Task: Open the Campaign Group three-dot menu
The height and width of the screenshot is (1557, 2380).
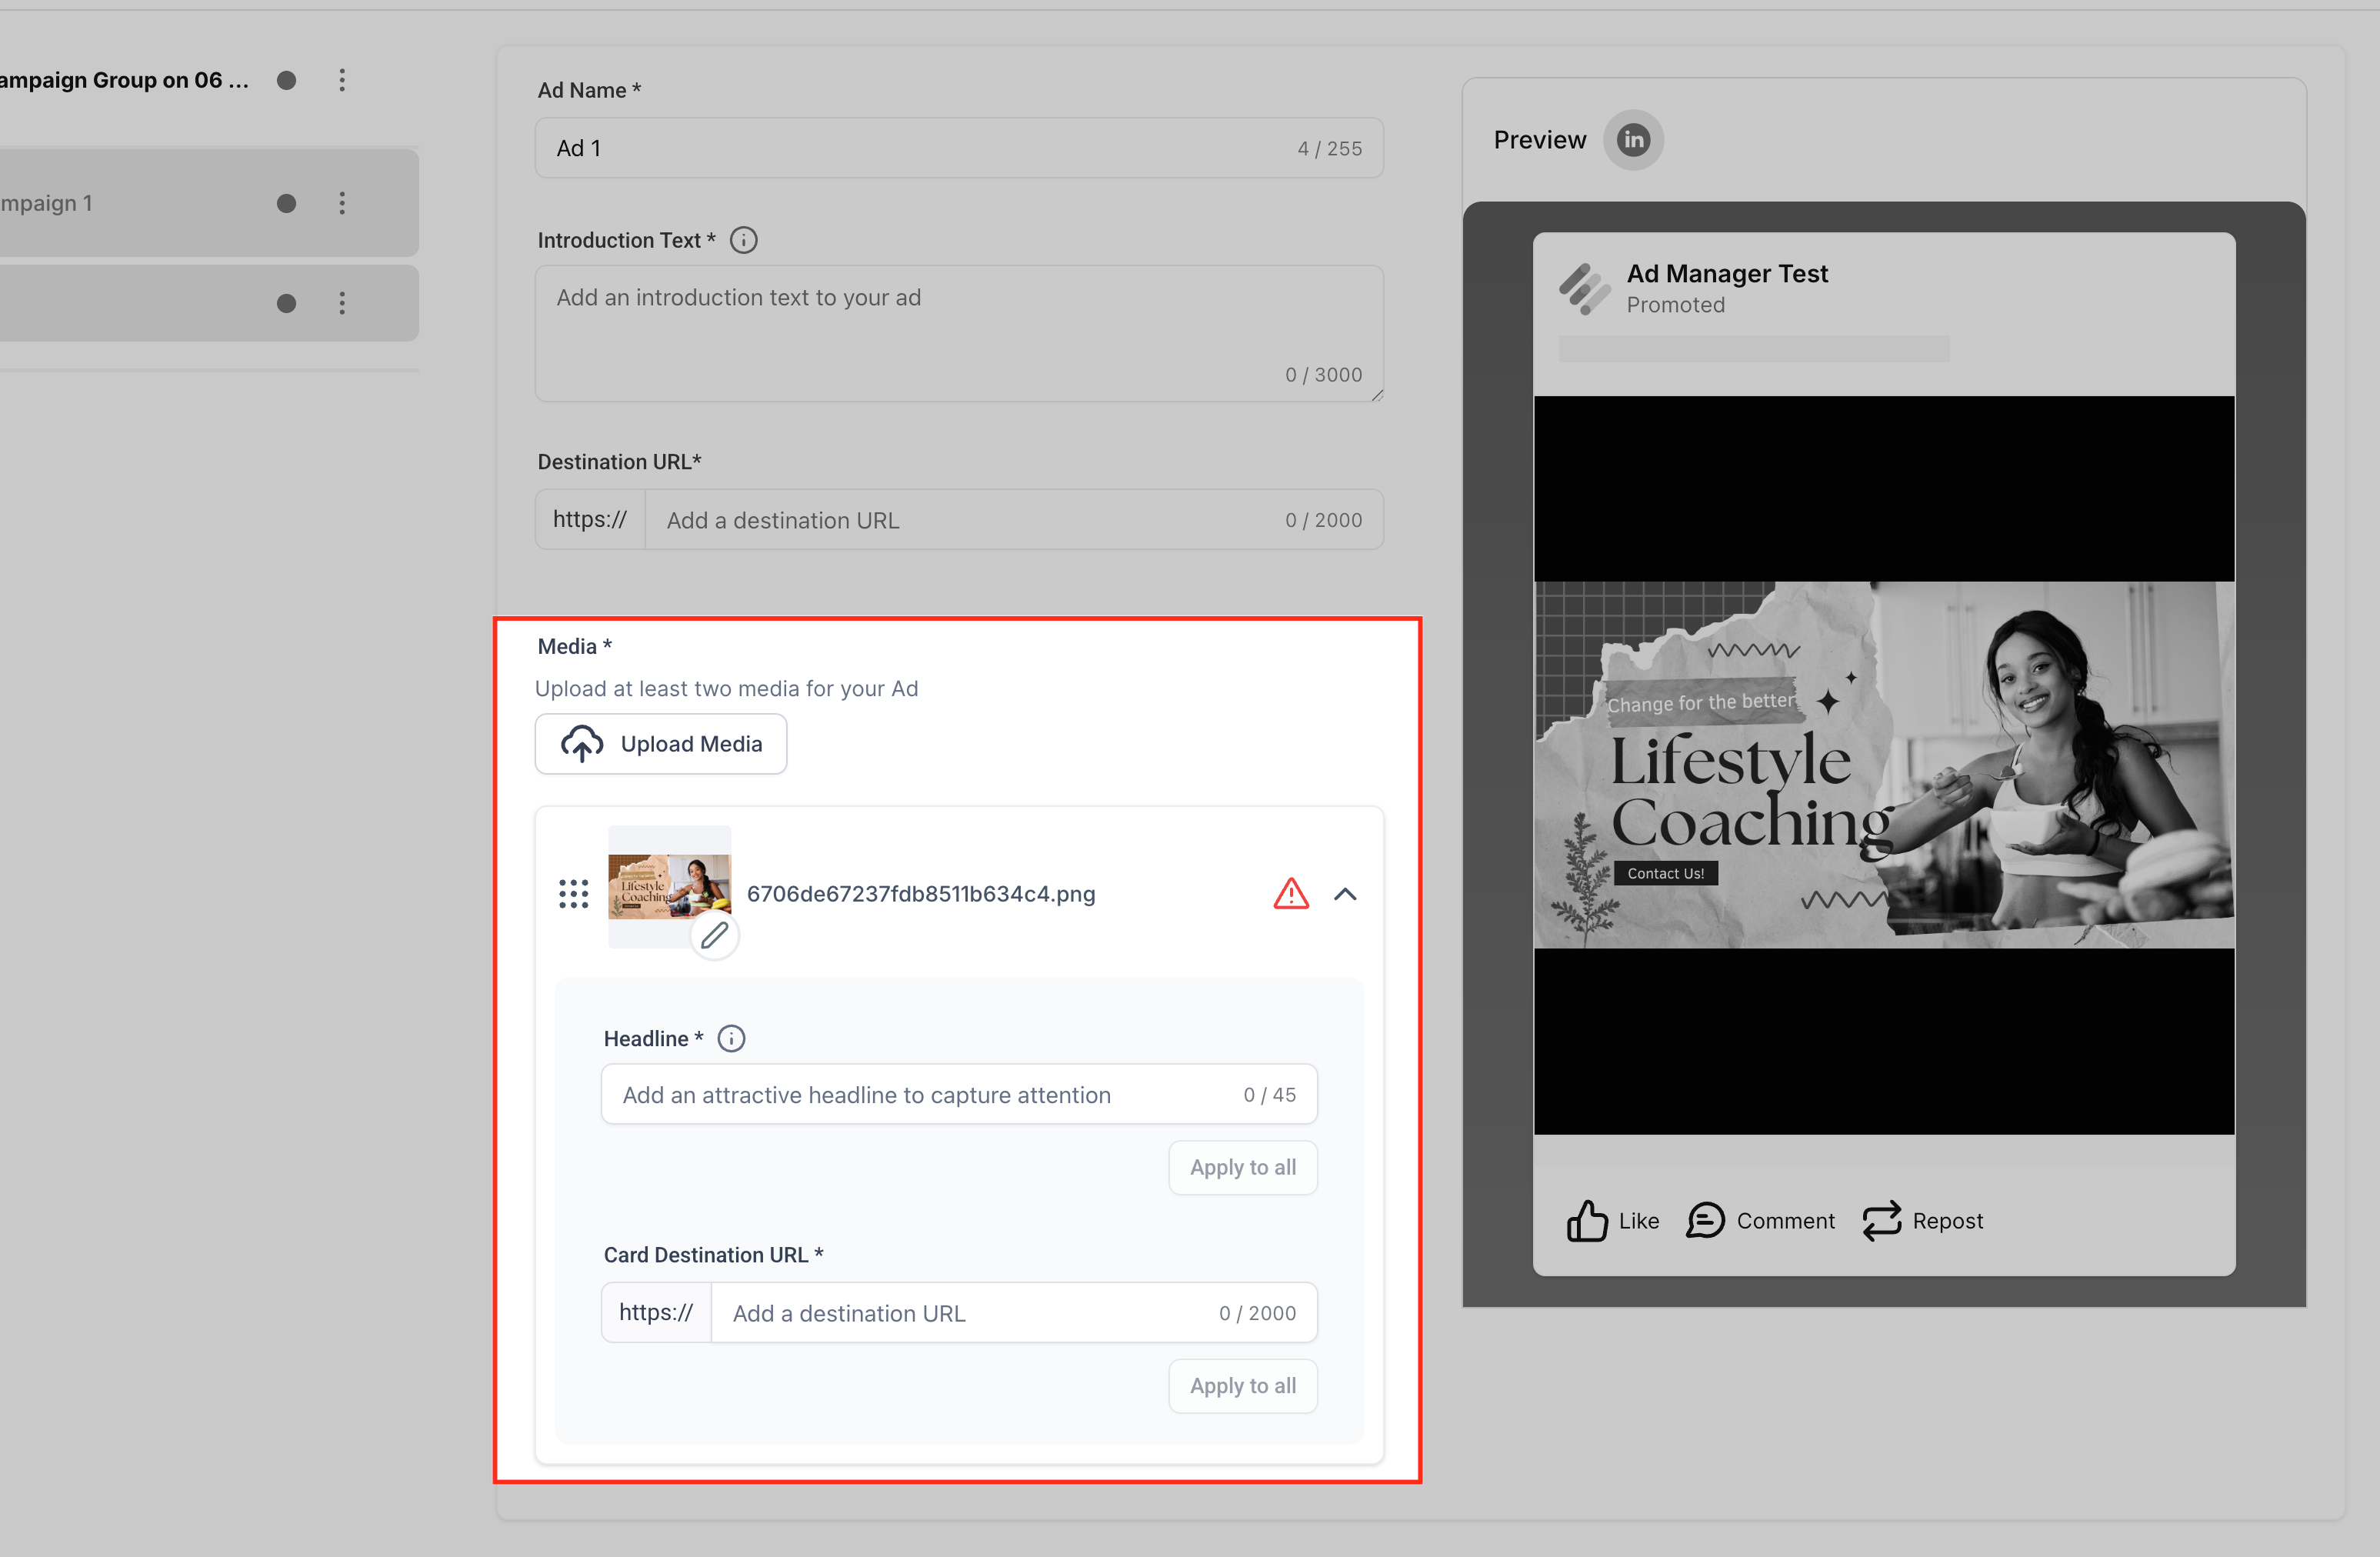Action: coord(342,80)
